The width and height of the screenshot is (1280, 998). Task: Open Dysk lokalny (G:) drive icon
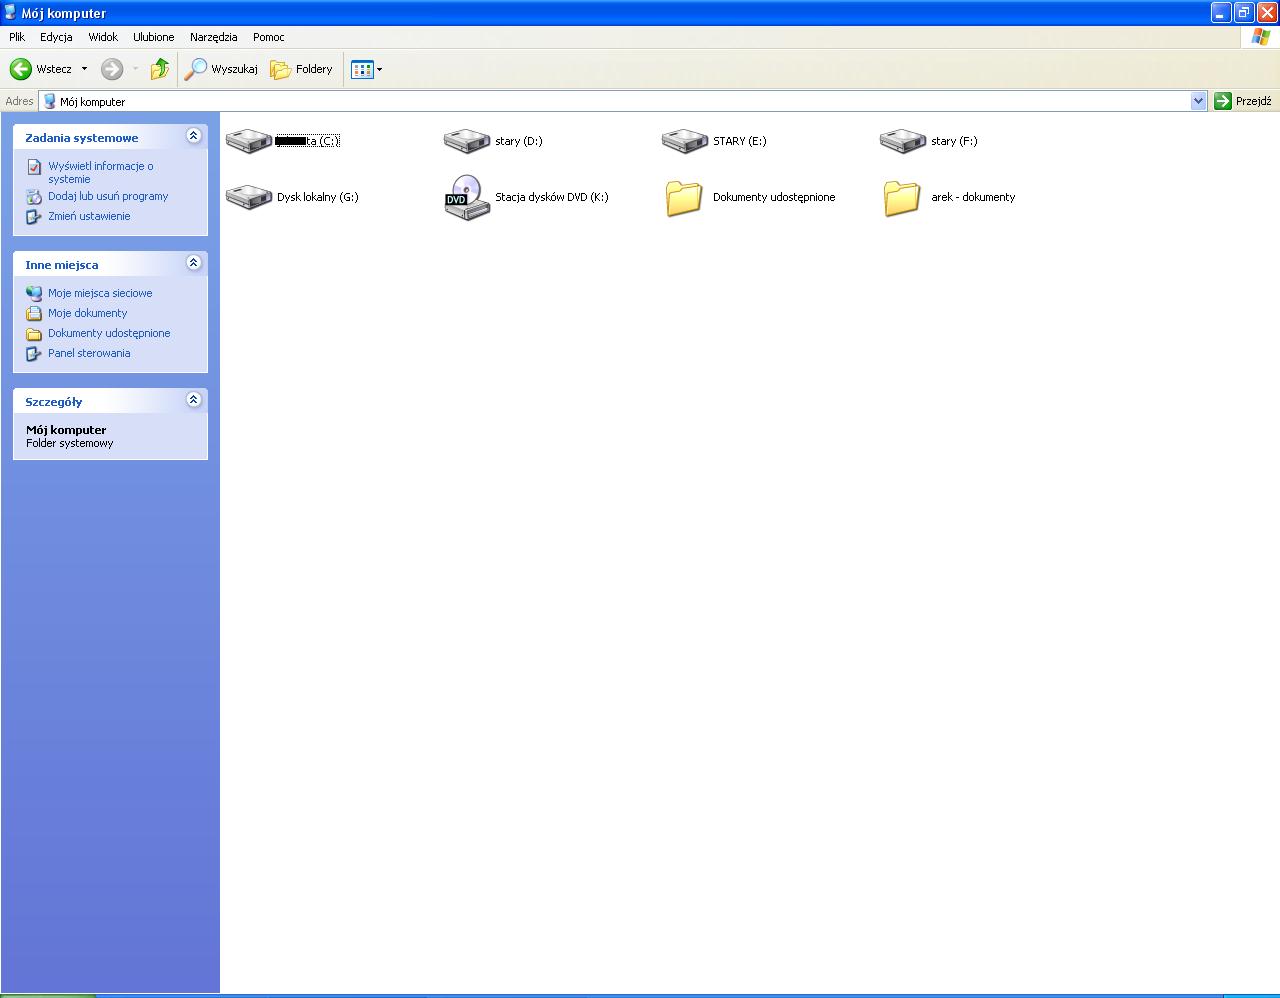[x=249, y=197]
